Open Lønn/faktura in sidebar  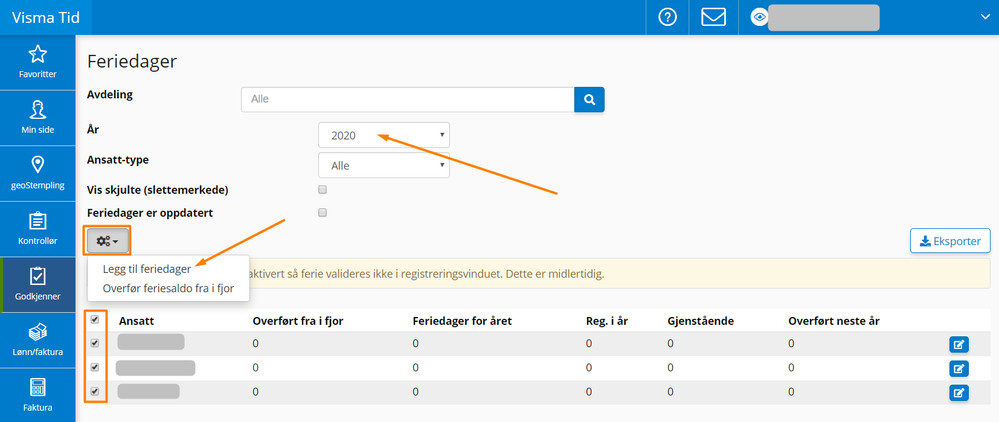coord(38,338)
